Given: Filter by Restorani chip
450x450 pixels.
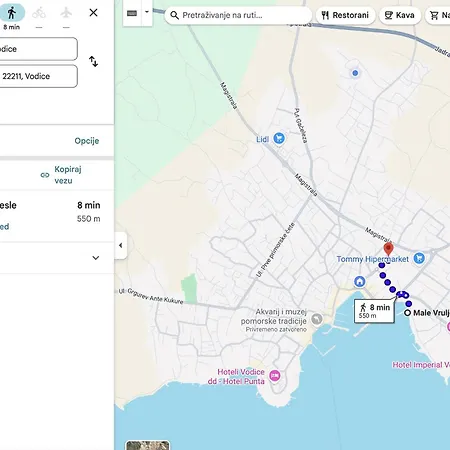Looking at the screenshot, I should [x=345, y=15].
